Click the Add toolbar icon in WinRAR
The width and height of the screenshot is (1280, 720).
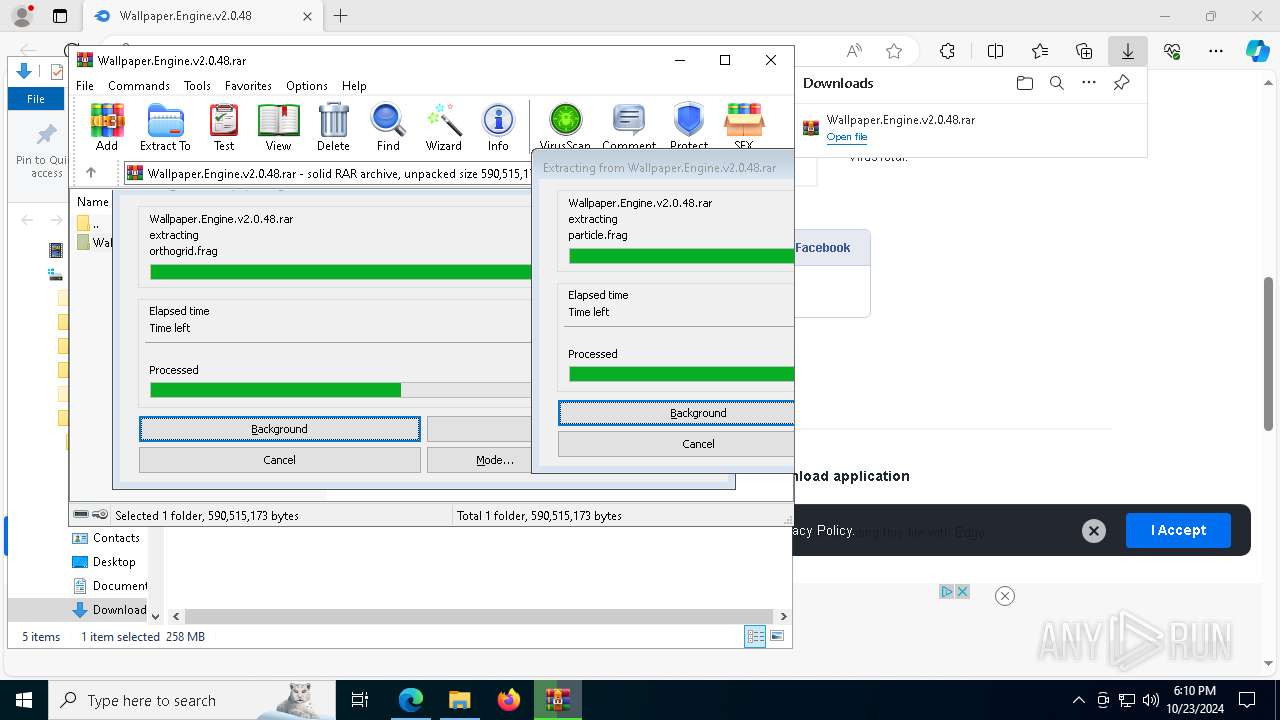tap(107, 126)
